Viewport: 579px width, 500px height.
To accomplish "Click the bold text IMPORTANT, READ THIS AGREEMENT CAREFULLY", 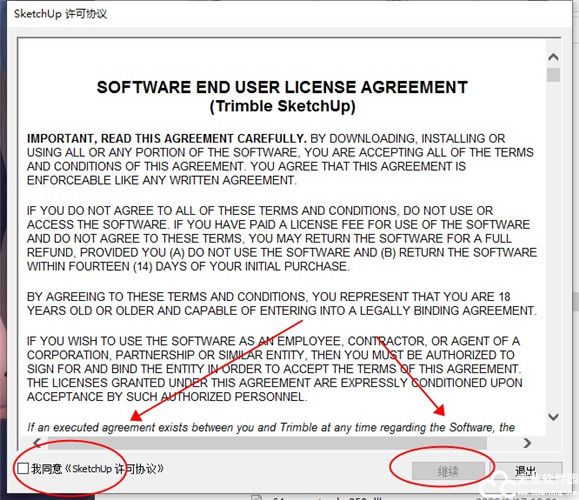I will pos(167,138).
